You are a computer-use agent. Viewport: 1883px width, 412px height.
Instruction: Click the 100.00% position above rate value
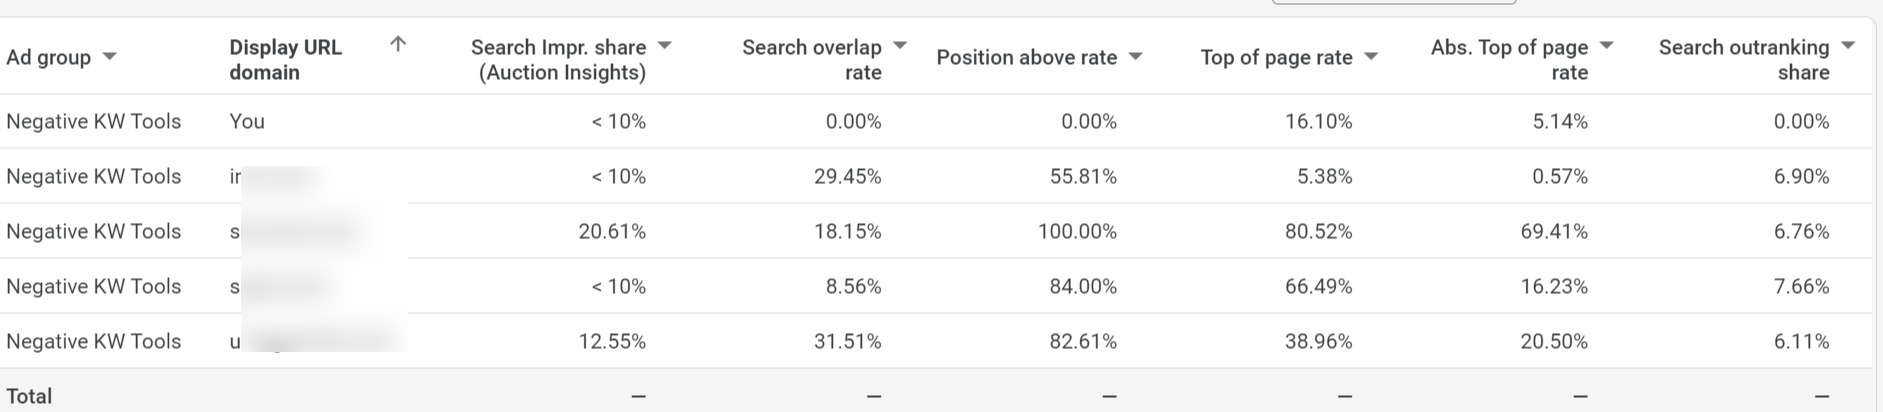[x=1077, y=231]
